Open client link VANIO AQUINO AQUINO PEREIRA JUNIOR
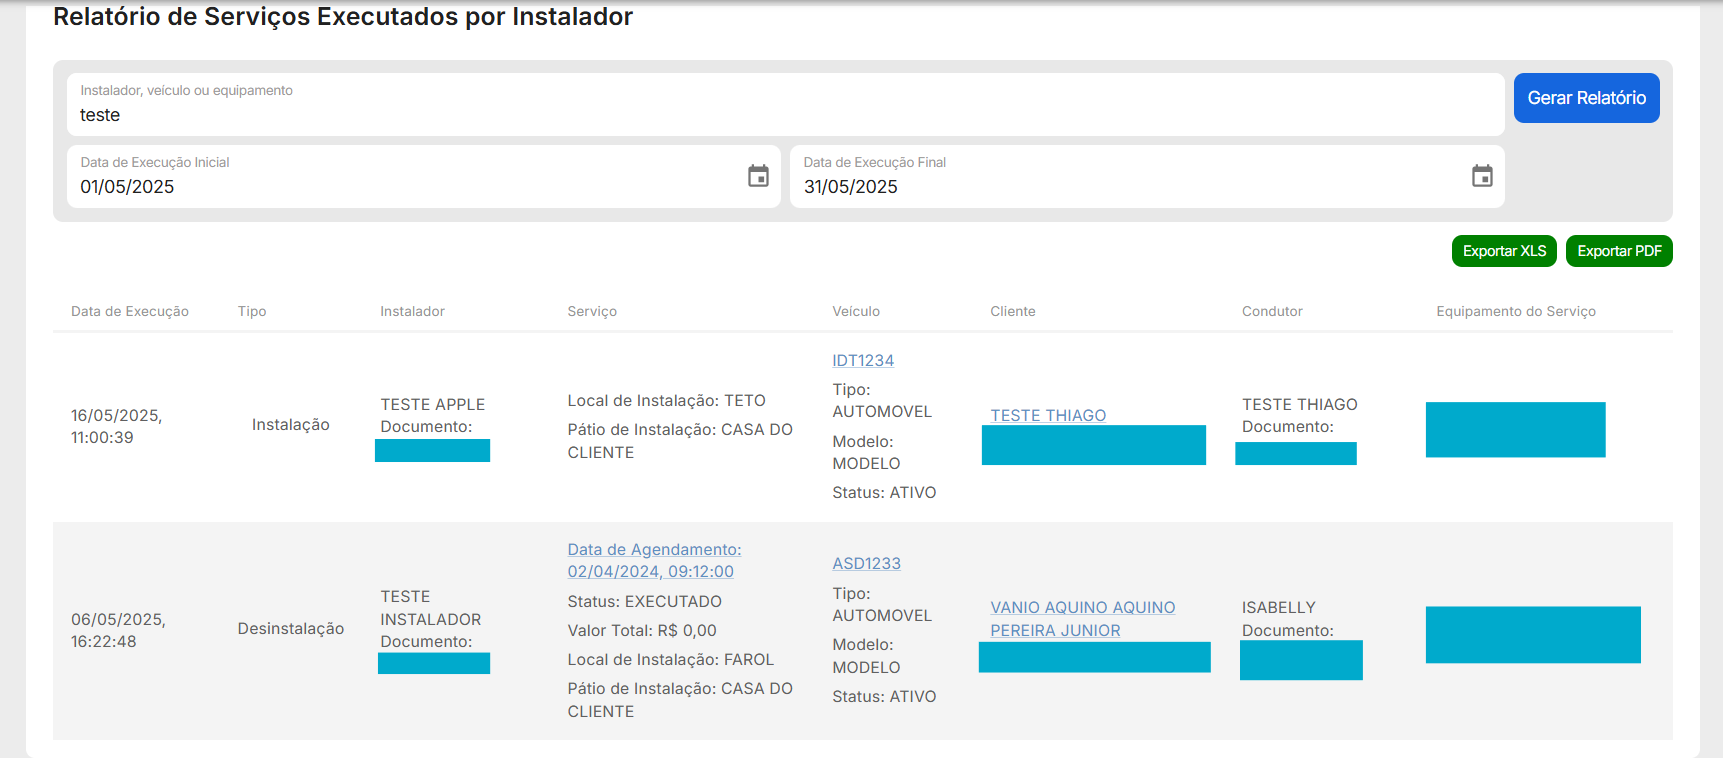 tap(1082, 619)
